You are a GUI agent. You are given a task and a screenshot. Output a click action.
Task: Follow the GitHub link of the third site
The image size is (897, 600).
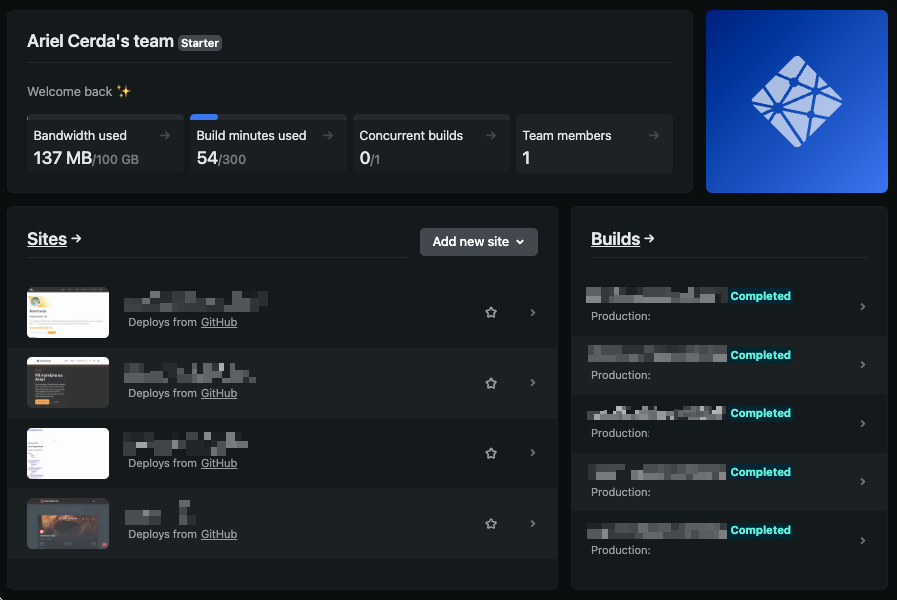point(219,463)
